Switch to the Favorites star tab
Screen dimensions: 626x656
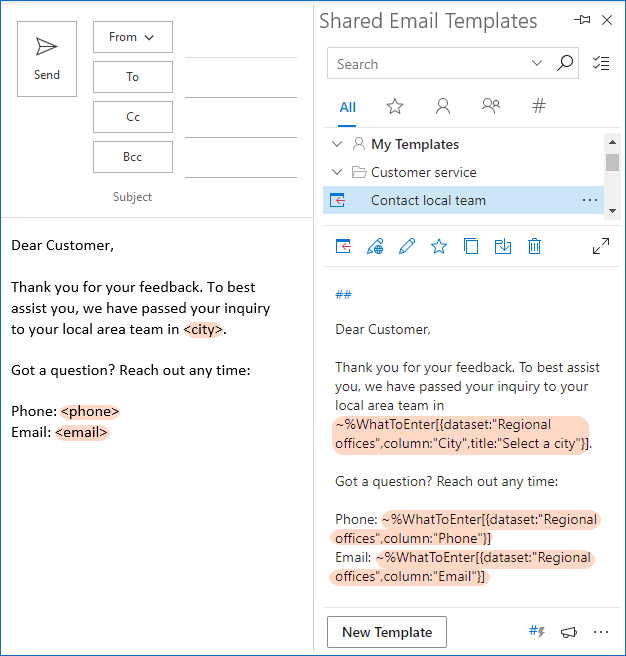coord(395,106)
